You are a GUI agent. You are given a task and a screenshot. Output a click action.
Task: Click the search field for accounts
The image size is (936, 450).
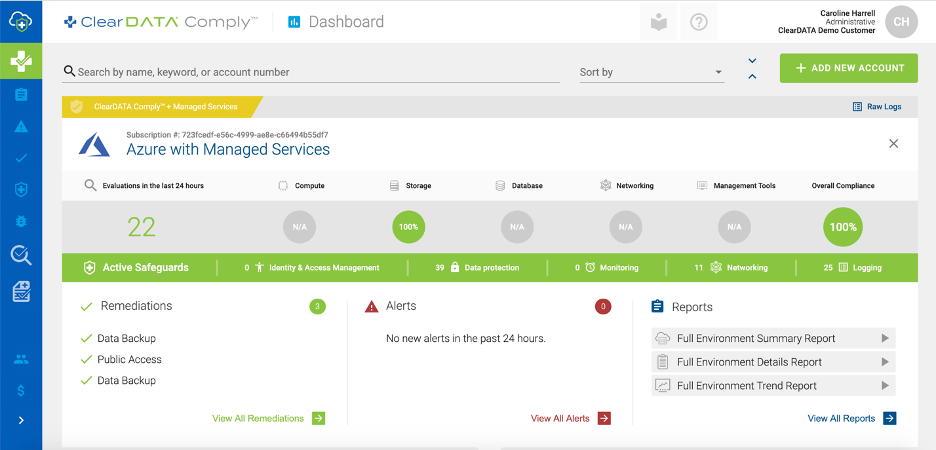pyautogui.click(x=311, y=72)
